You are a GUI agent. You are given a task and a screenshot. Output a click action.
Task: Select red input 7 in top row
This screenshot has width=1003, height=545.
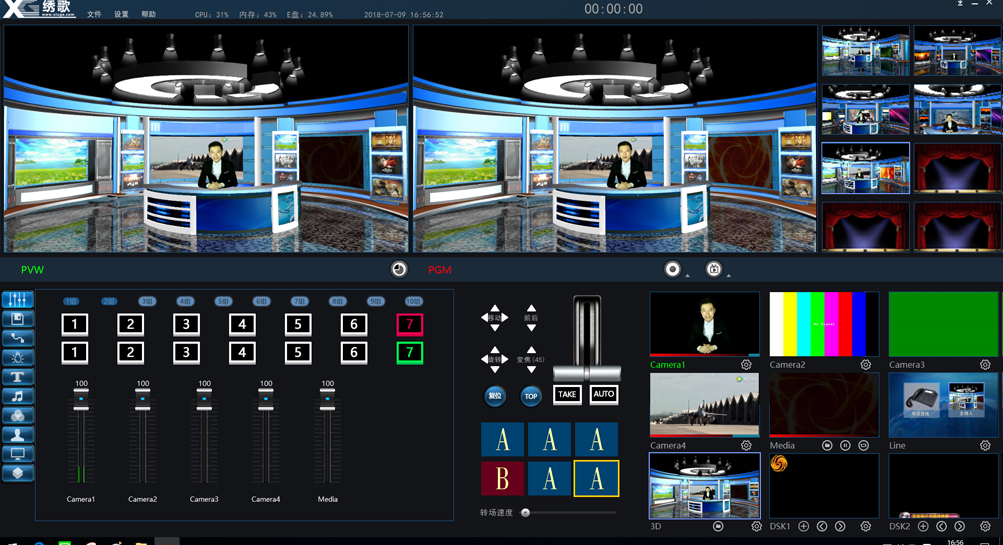click(409, 324)
